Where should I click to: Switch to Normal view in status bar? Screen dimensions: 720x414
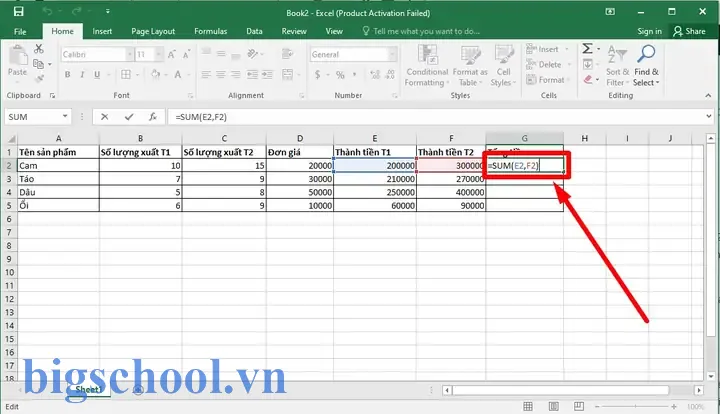click(x=528, y=406)
